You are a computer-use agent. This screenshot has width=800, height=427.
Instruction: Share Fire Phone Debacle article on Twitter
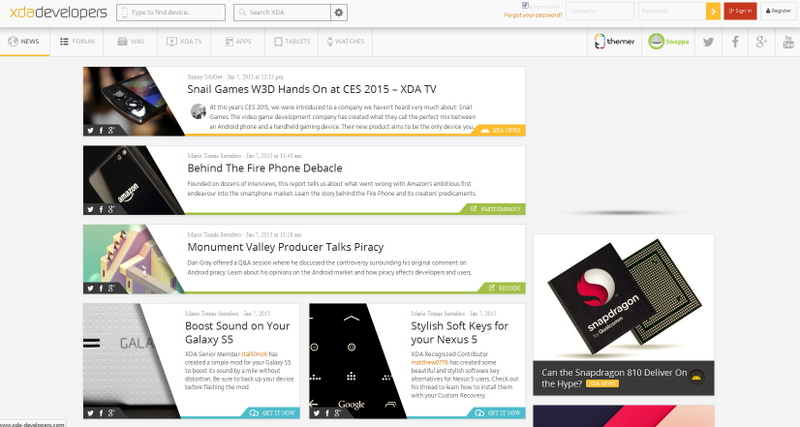90,209
